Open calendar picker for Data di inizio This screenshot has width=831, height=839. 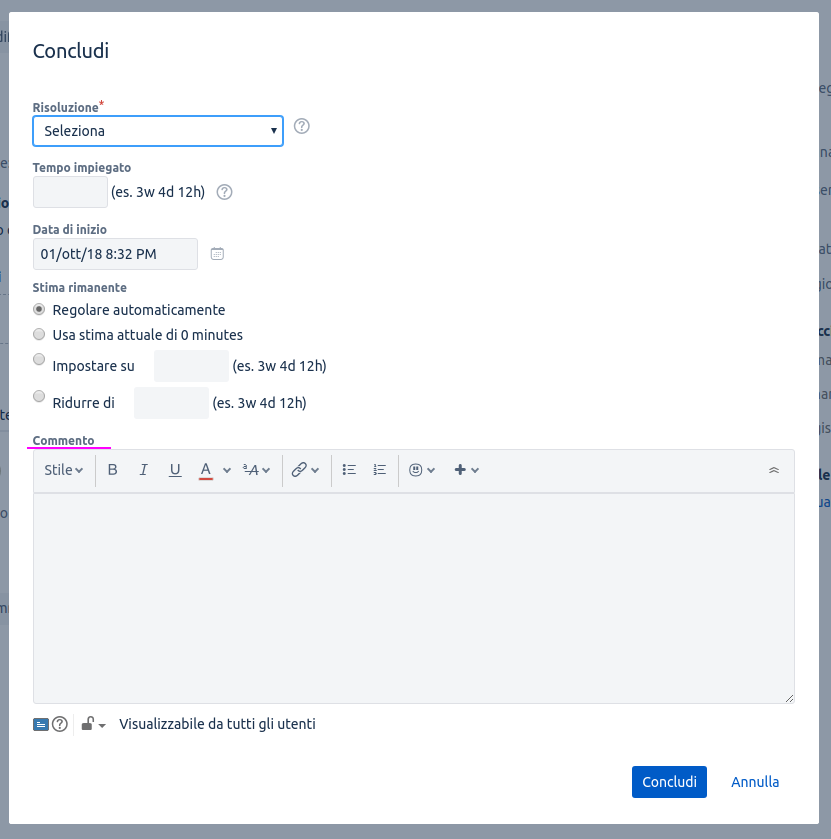(217, 254)
